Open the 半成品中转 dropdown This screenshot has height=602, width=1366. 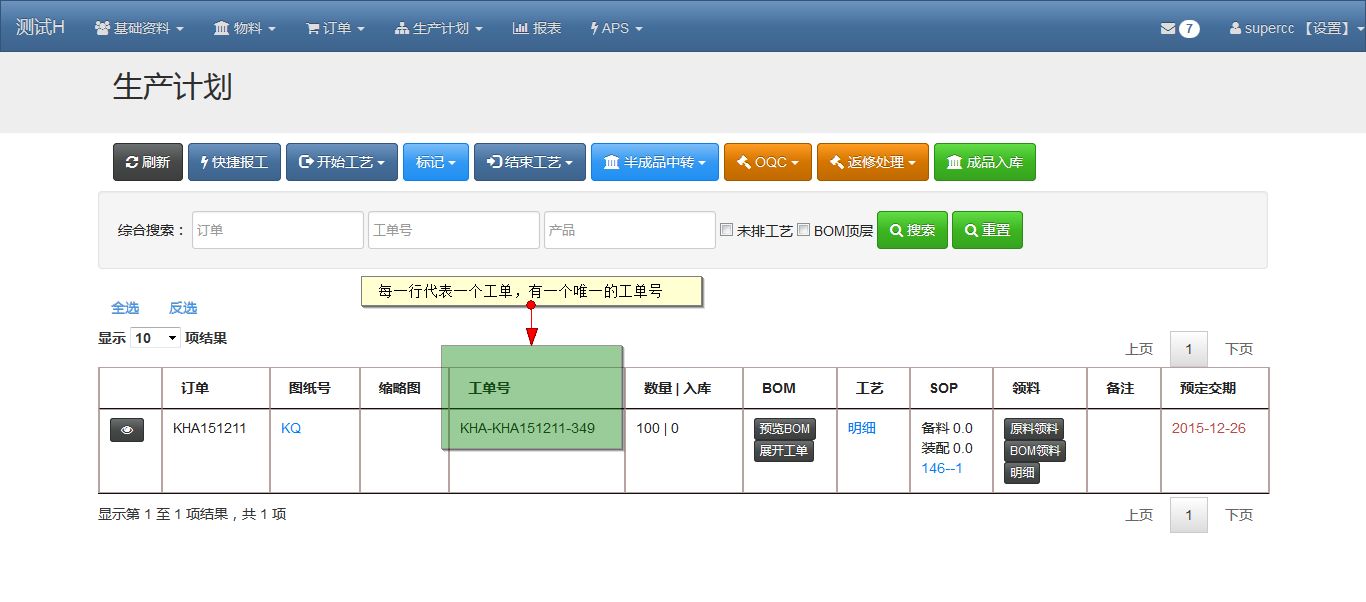(655, 162)
